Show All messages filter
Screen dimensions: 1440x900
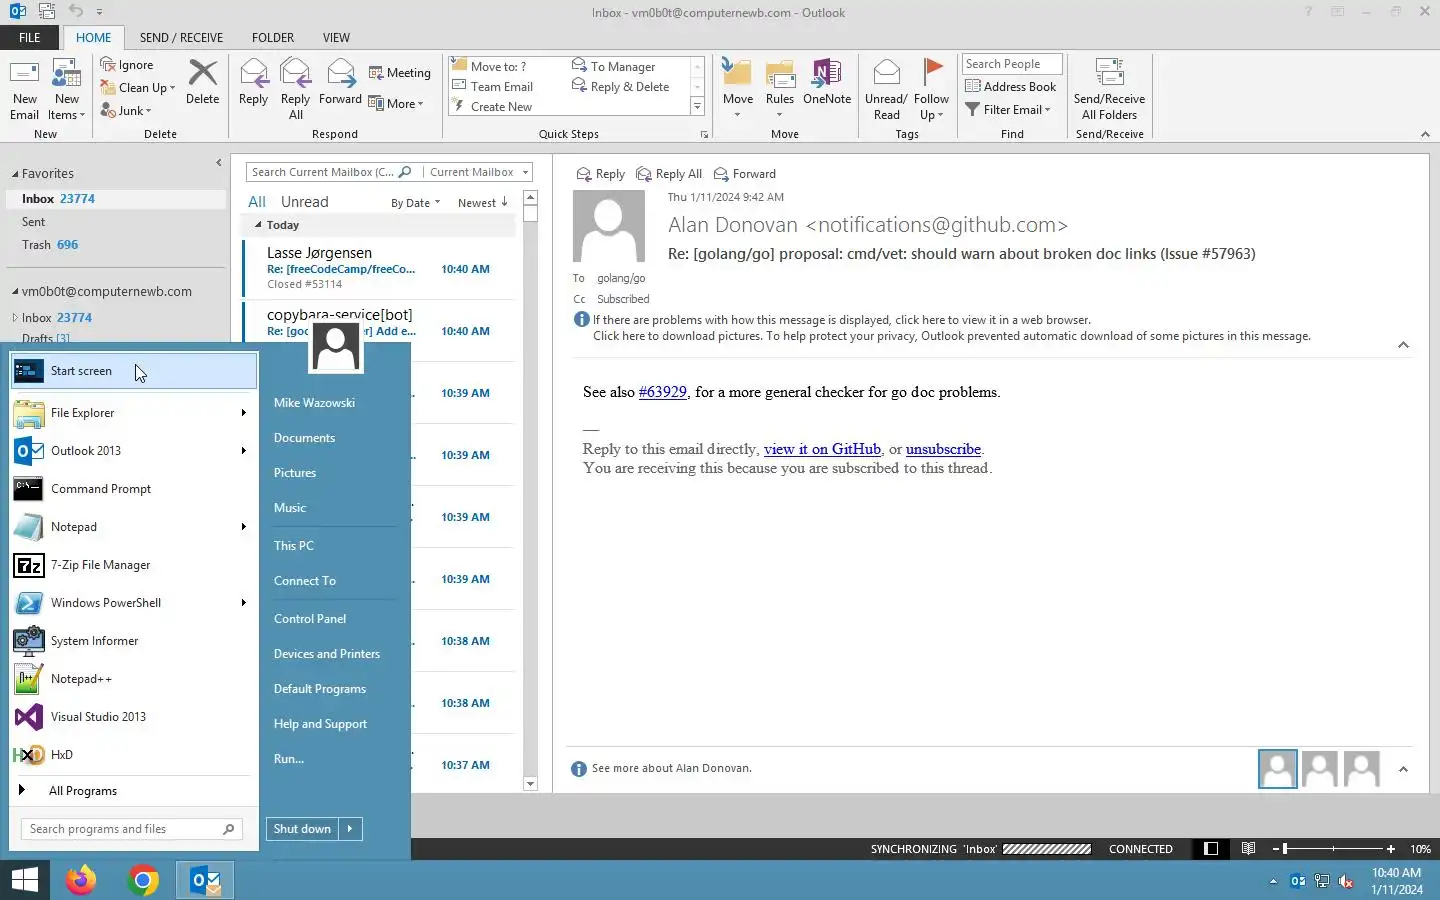pyautogui.click(x=257, y=202)
